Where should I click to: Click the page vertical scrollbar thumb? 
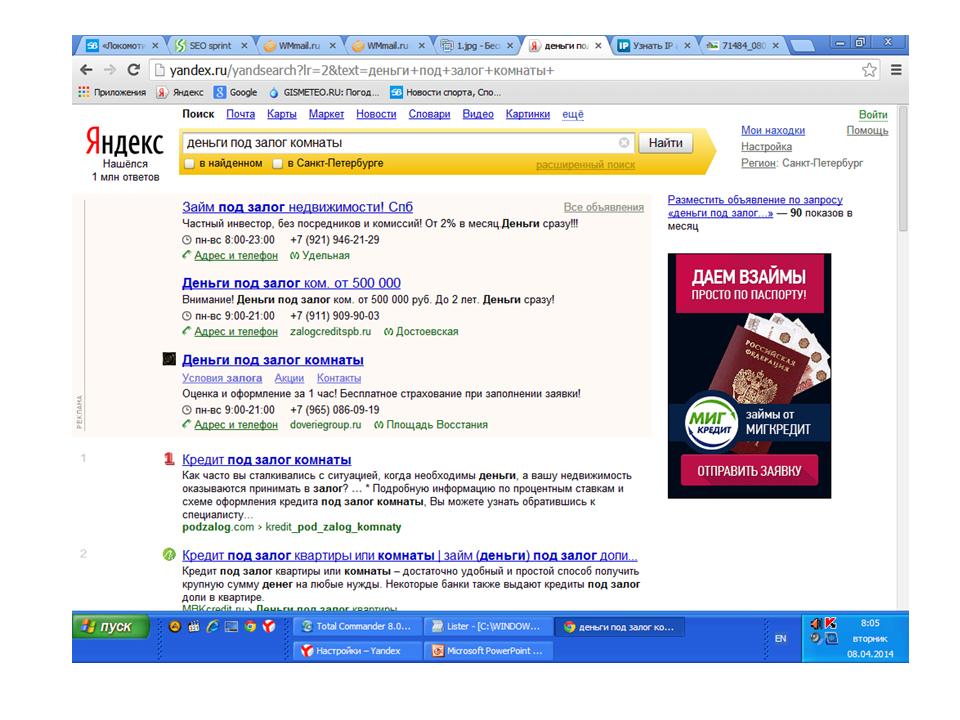click(903, 168)
